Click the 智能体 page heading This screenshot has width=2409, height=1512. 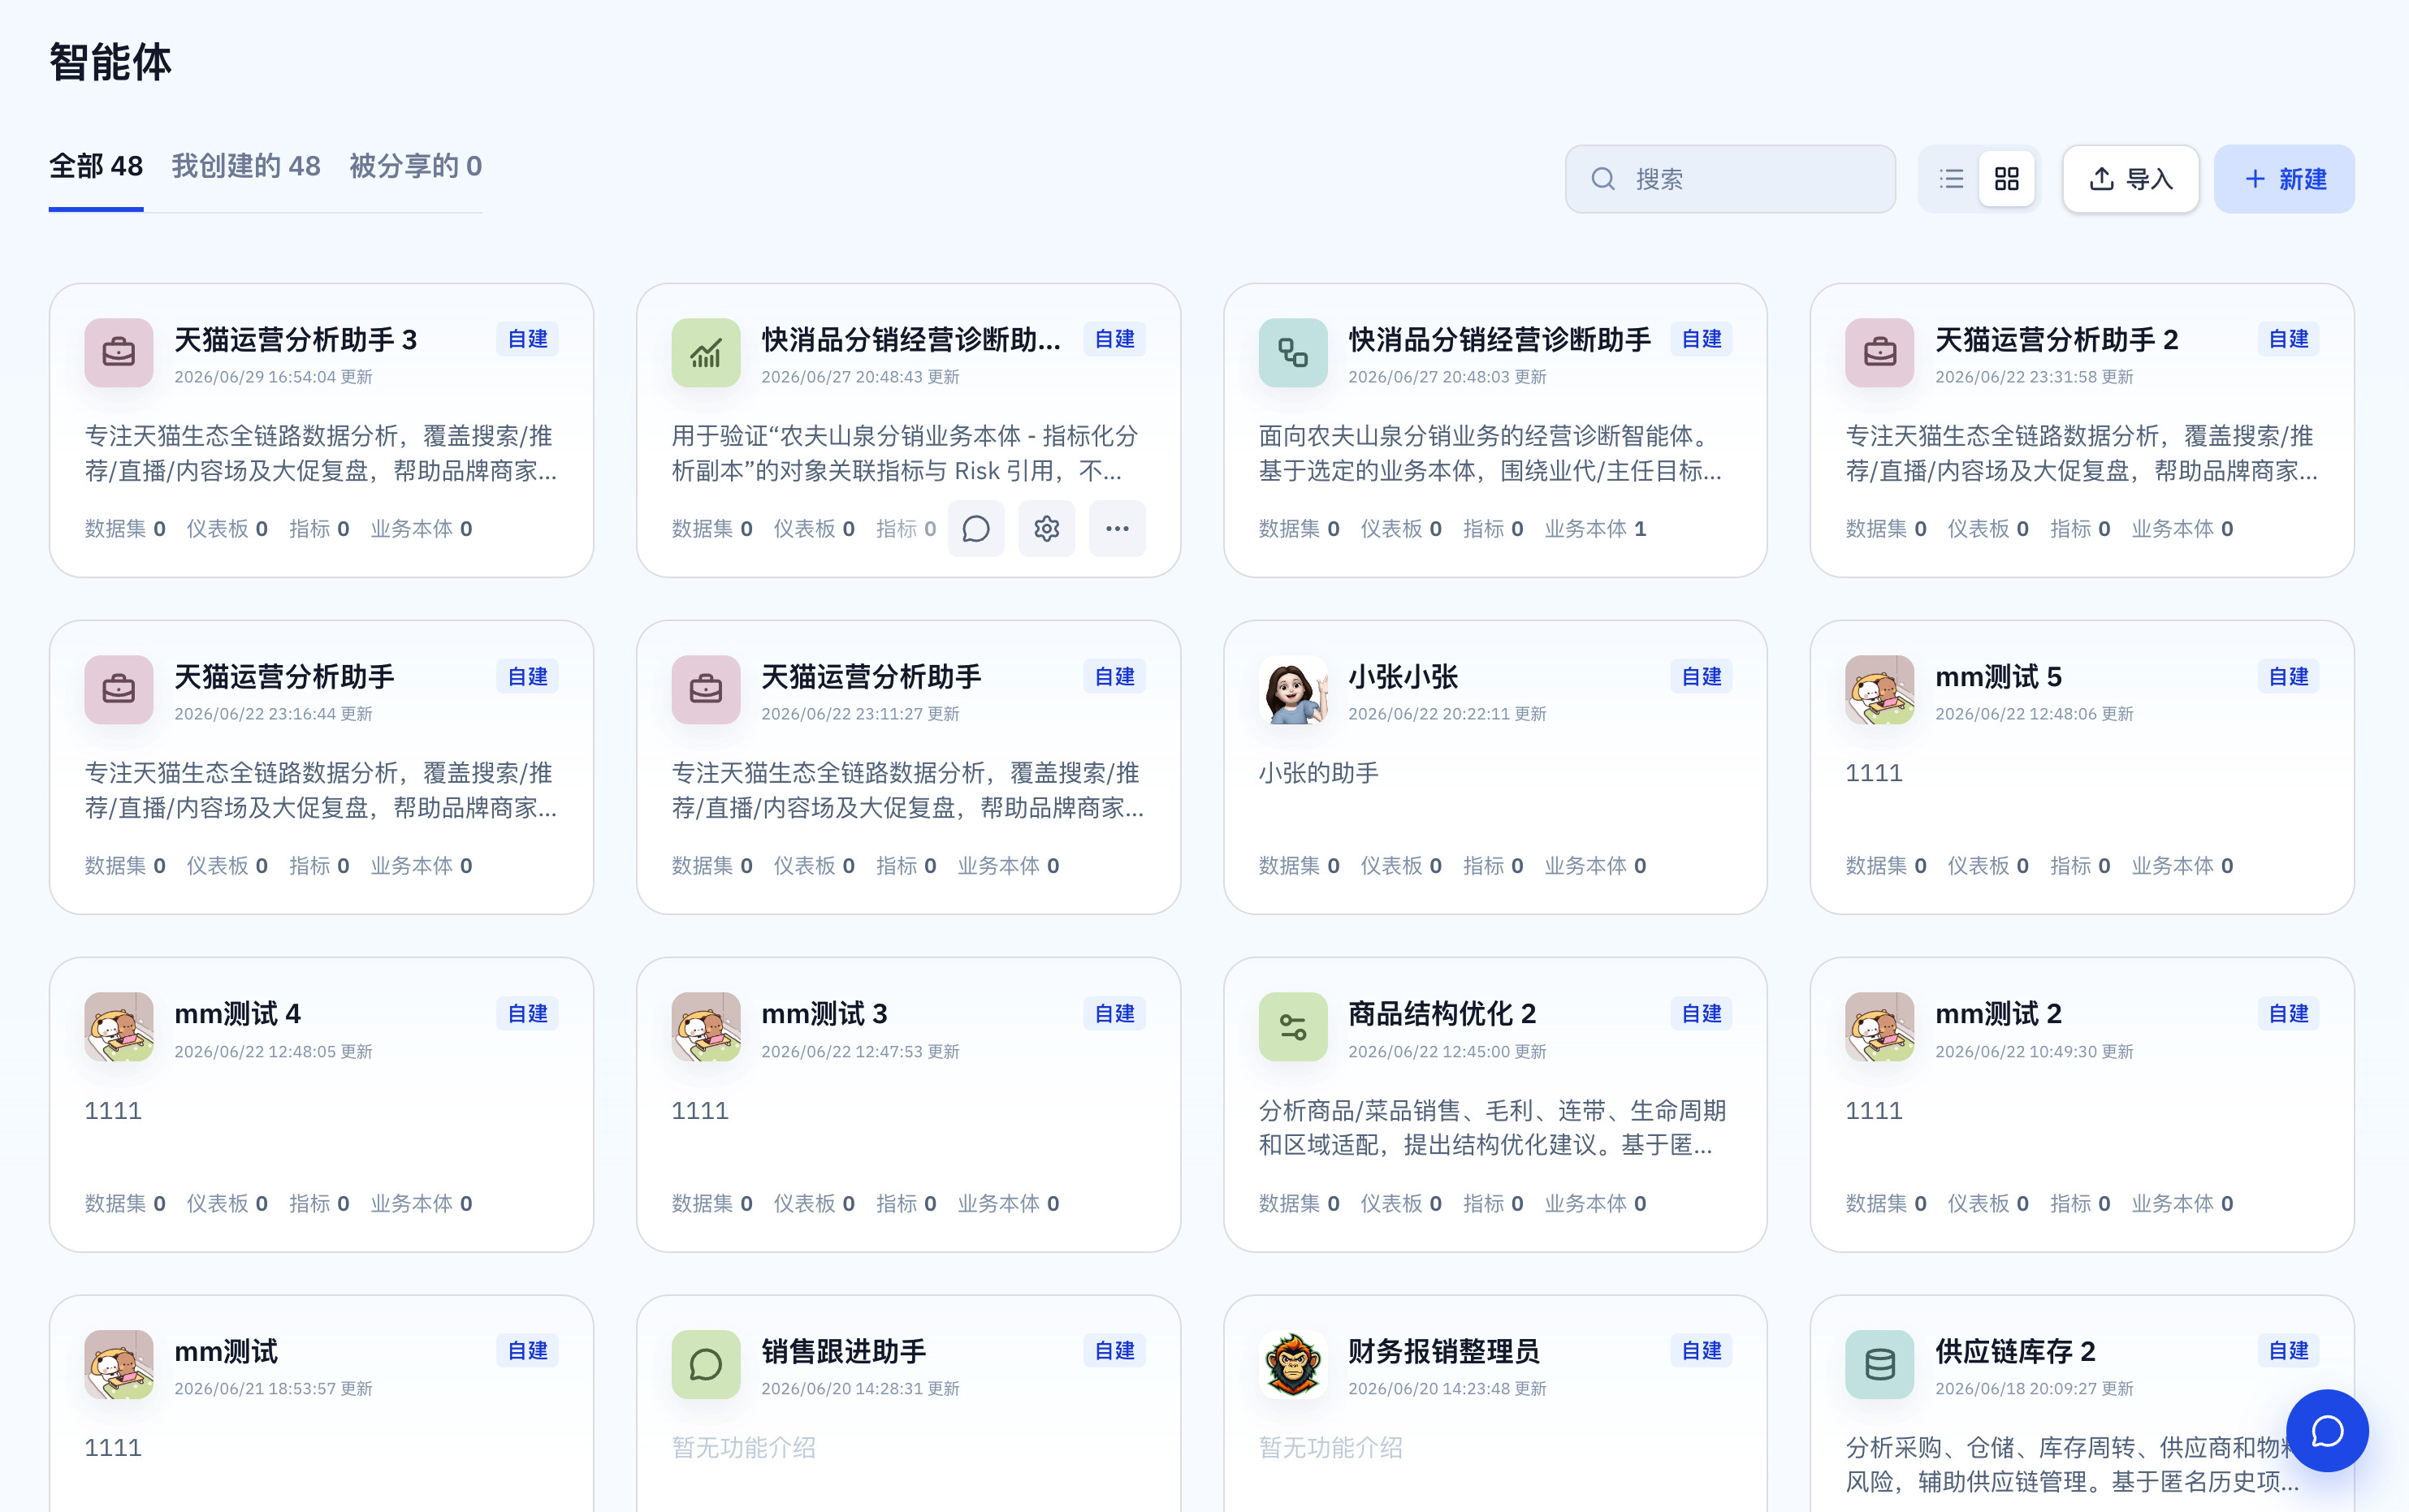tap(111, 62)
